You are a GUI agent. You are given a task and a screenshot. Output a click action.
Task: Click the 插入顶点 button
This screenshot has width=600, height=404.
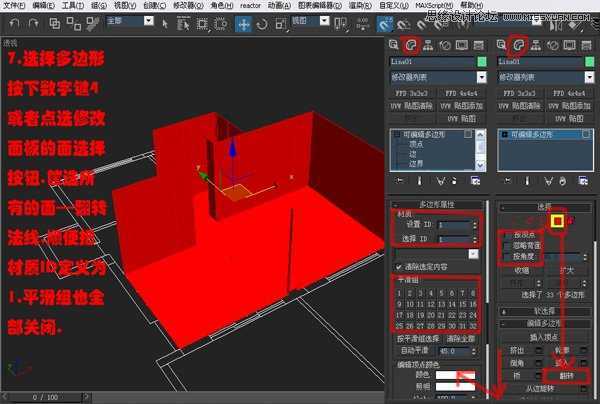(x=544, y=337)
